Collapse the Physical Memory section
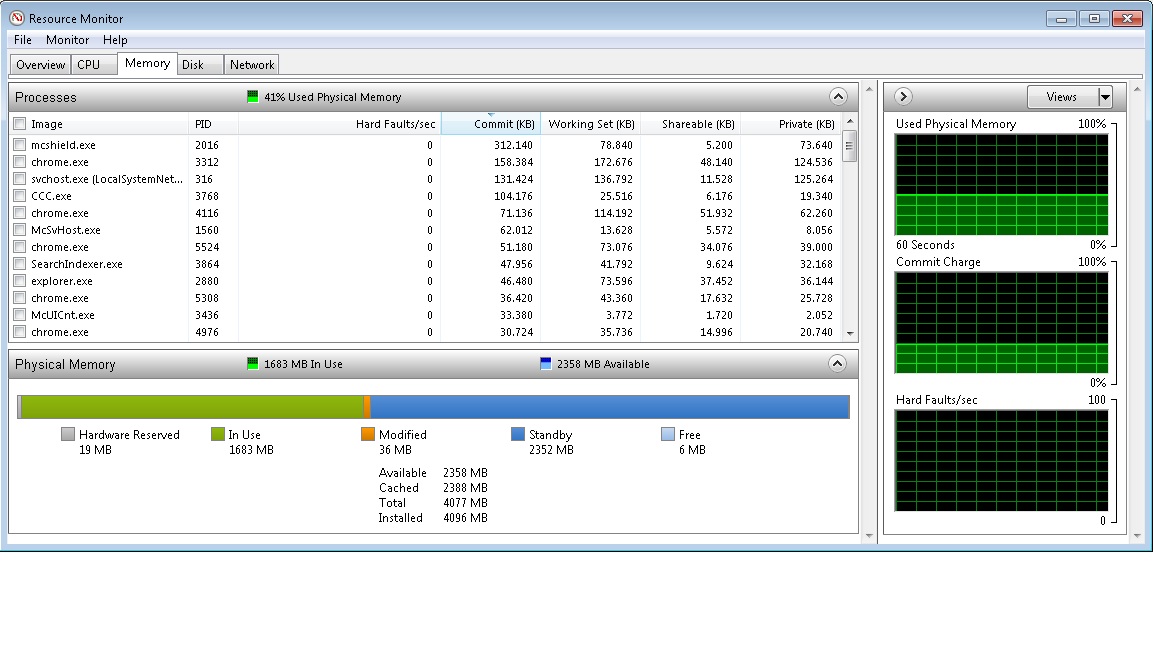The width and height of the screenshot is (1153, 648). 838,363
